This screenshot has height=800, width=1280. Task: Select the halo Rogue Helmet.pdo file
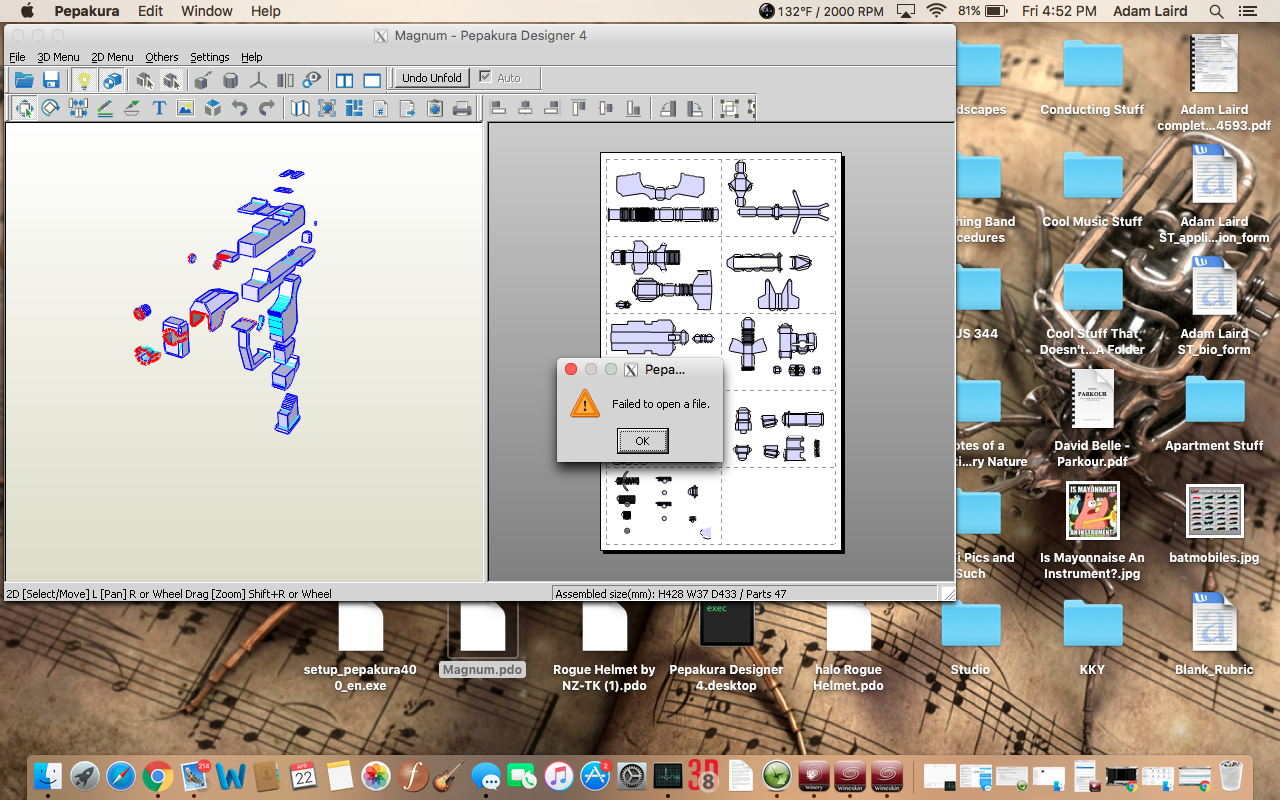pyautogui.click(x=848, y=645)
